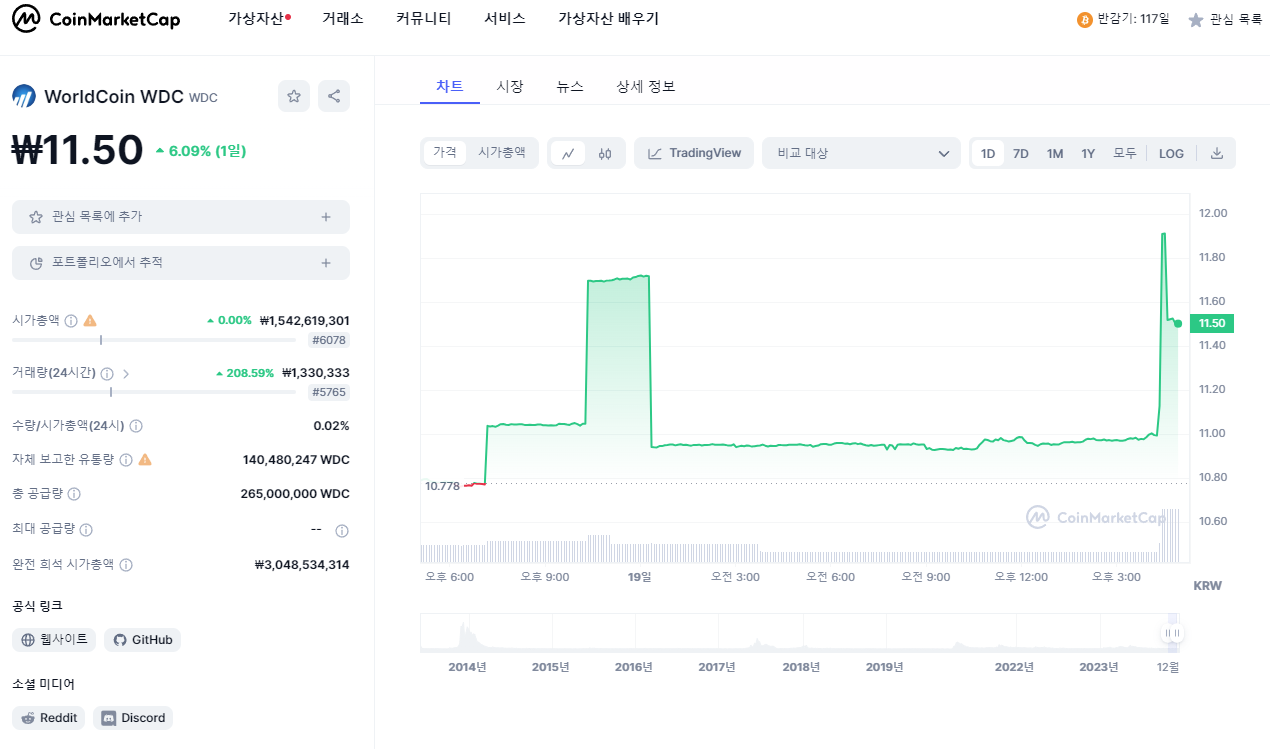
Task: Click info icon beside 수량/시가총액(24시)
Action: (x=136, y=426)
